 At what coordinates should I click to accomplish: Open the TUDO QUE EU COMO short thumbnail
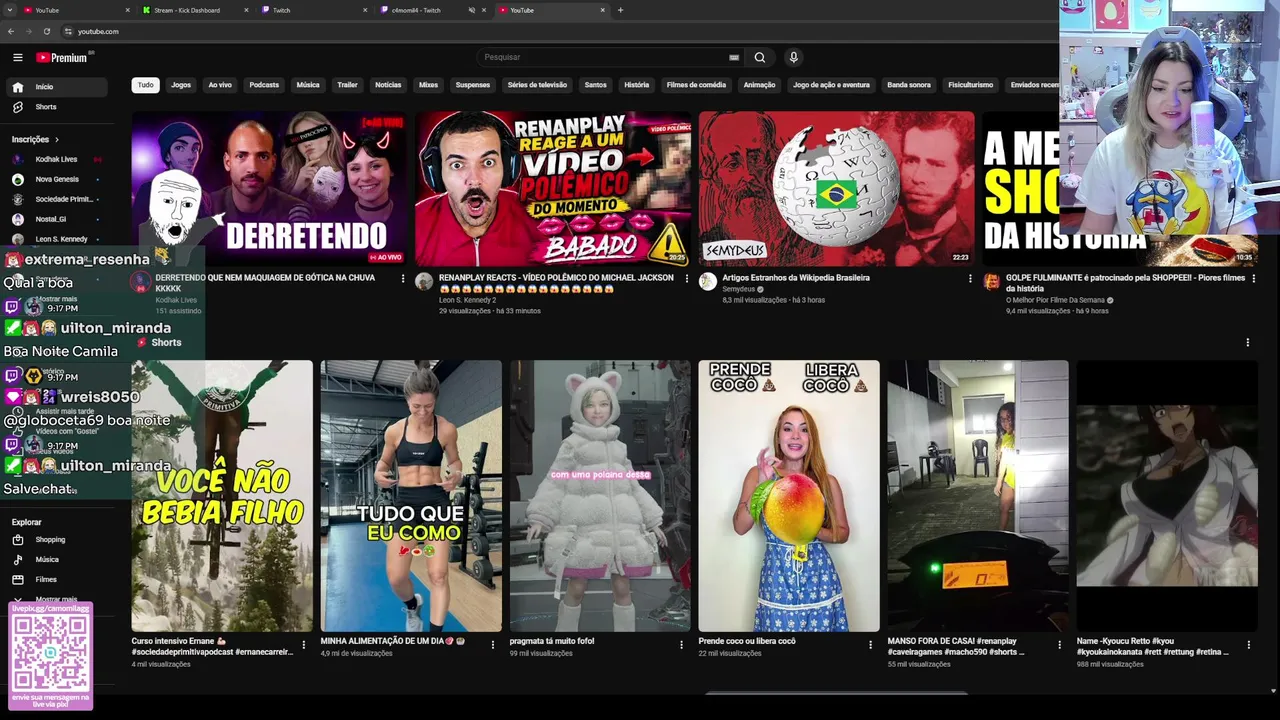[x=411, y=496]
